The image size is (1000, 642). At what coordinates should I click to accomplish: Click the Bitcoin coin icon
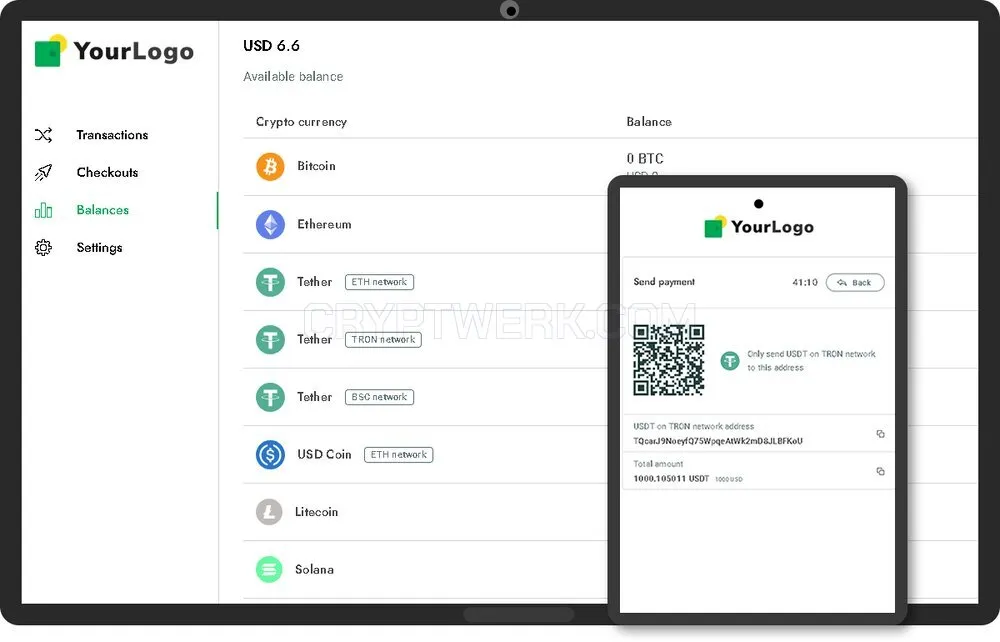click(270, 166)
